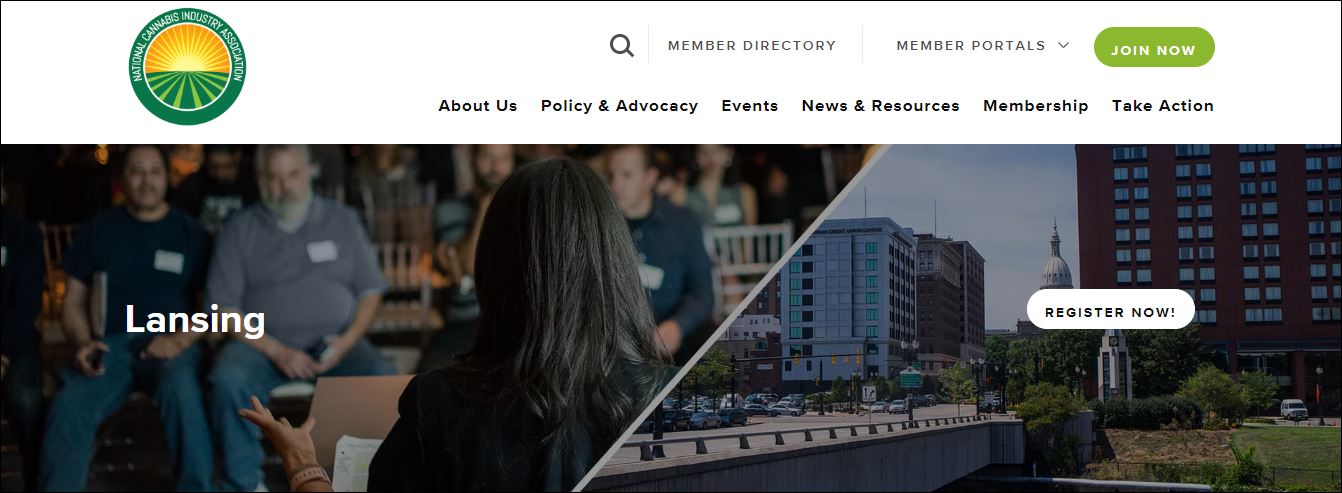Open the National Cannabis Industry Association logo
Image resolution: width=1342 pixels, height=493 pixels.
(188, 67)
